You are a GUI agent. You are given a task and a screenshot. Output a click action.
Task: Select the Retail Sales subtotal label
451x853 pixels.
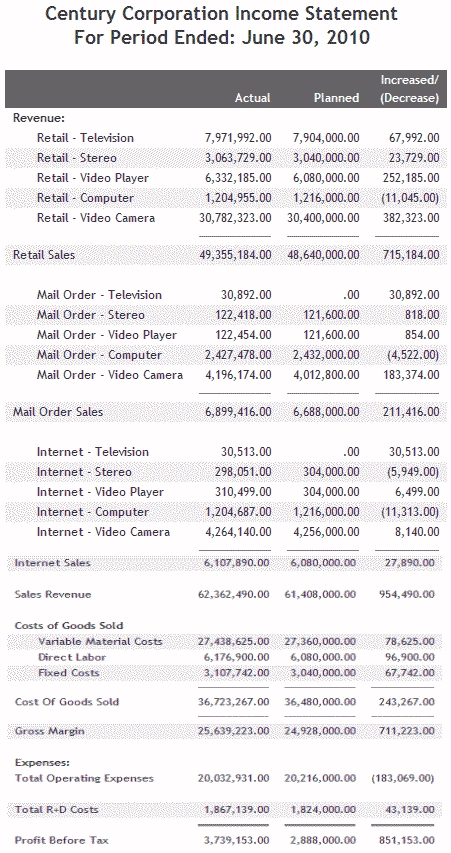click(44, 255)
